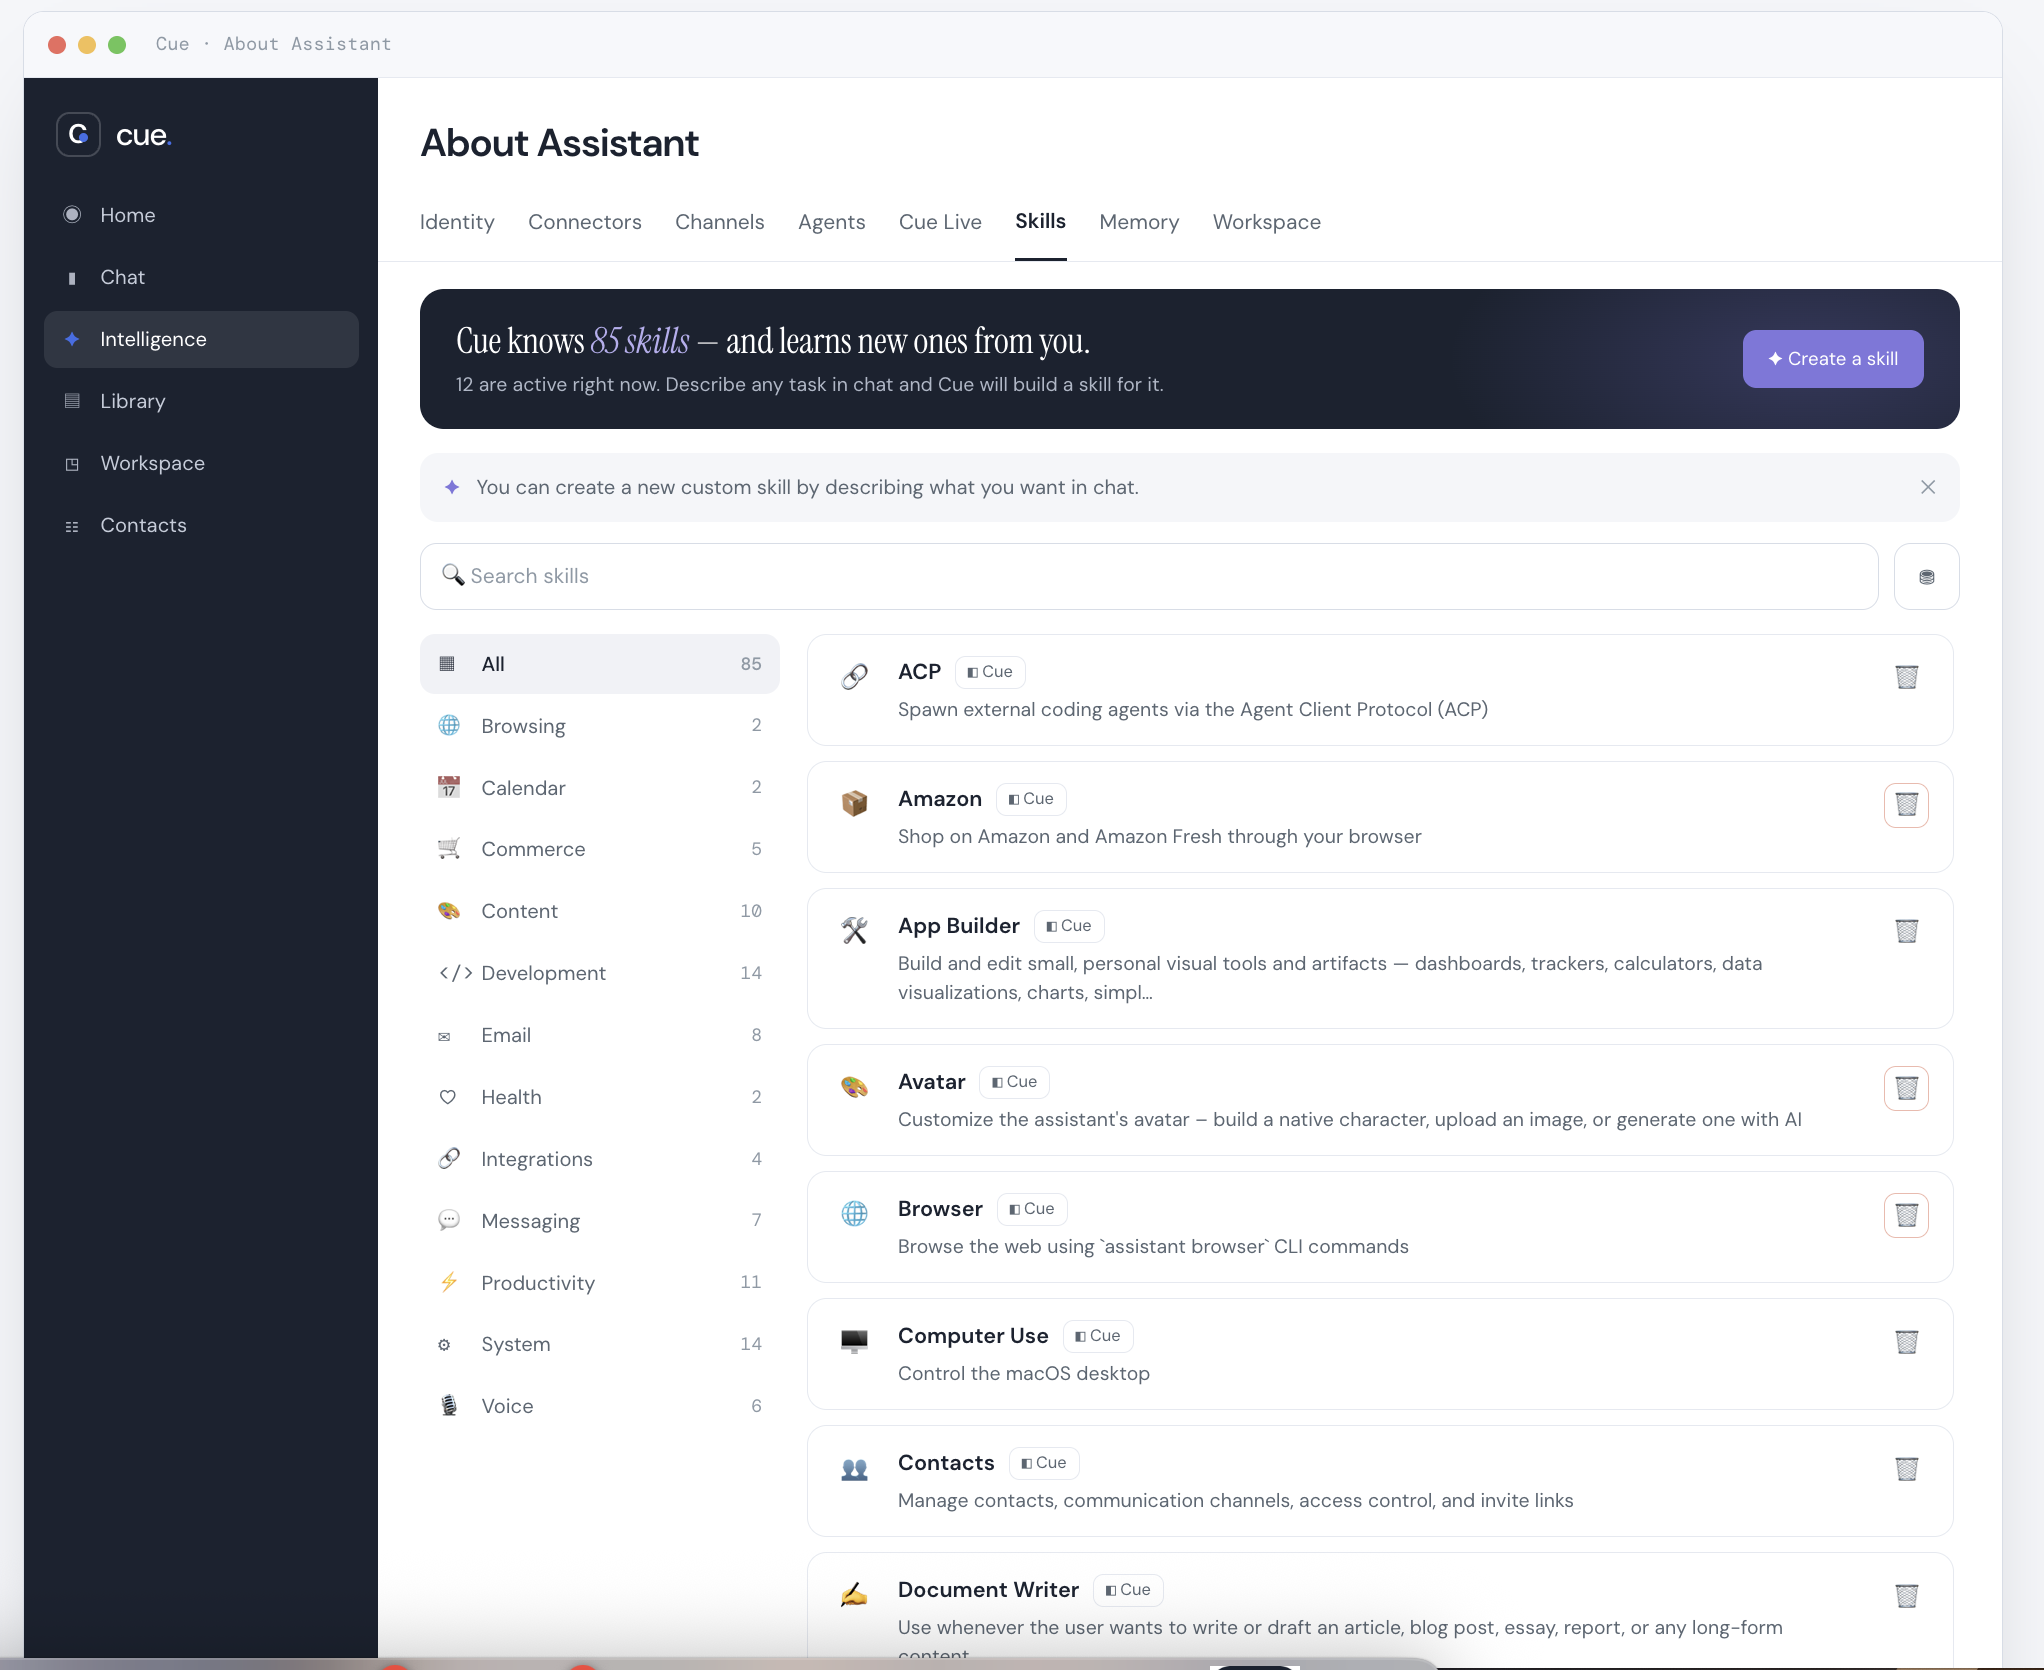Switch to the Connectors tab
The height and width of the screenshot is (1670, 2044).
pos(585,222)
